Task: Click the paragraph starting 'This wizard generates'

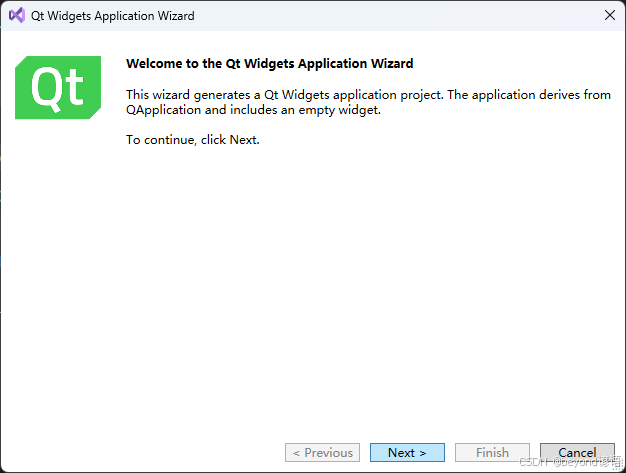Action: [x=368, y=102]
